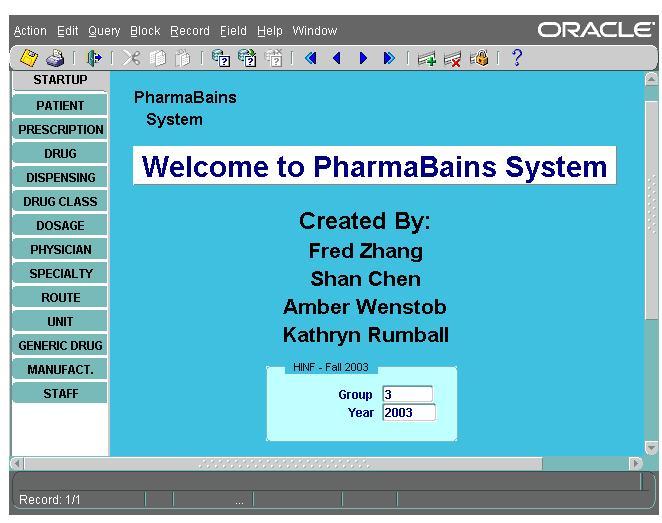Click the Remove Record icon
This screenshot has height=523, width=662.
tap(453, 58)
